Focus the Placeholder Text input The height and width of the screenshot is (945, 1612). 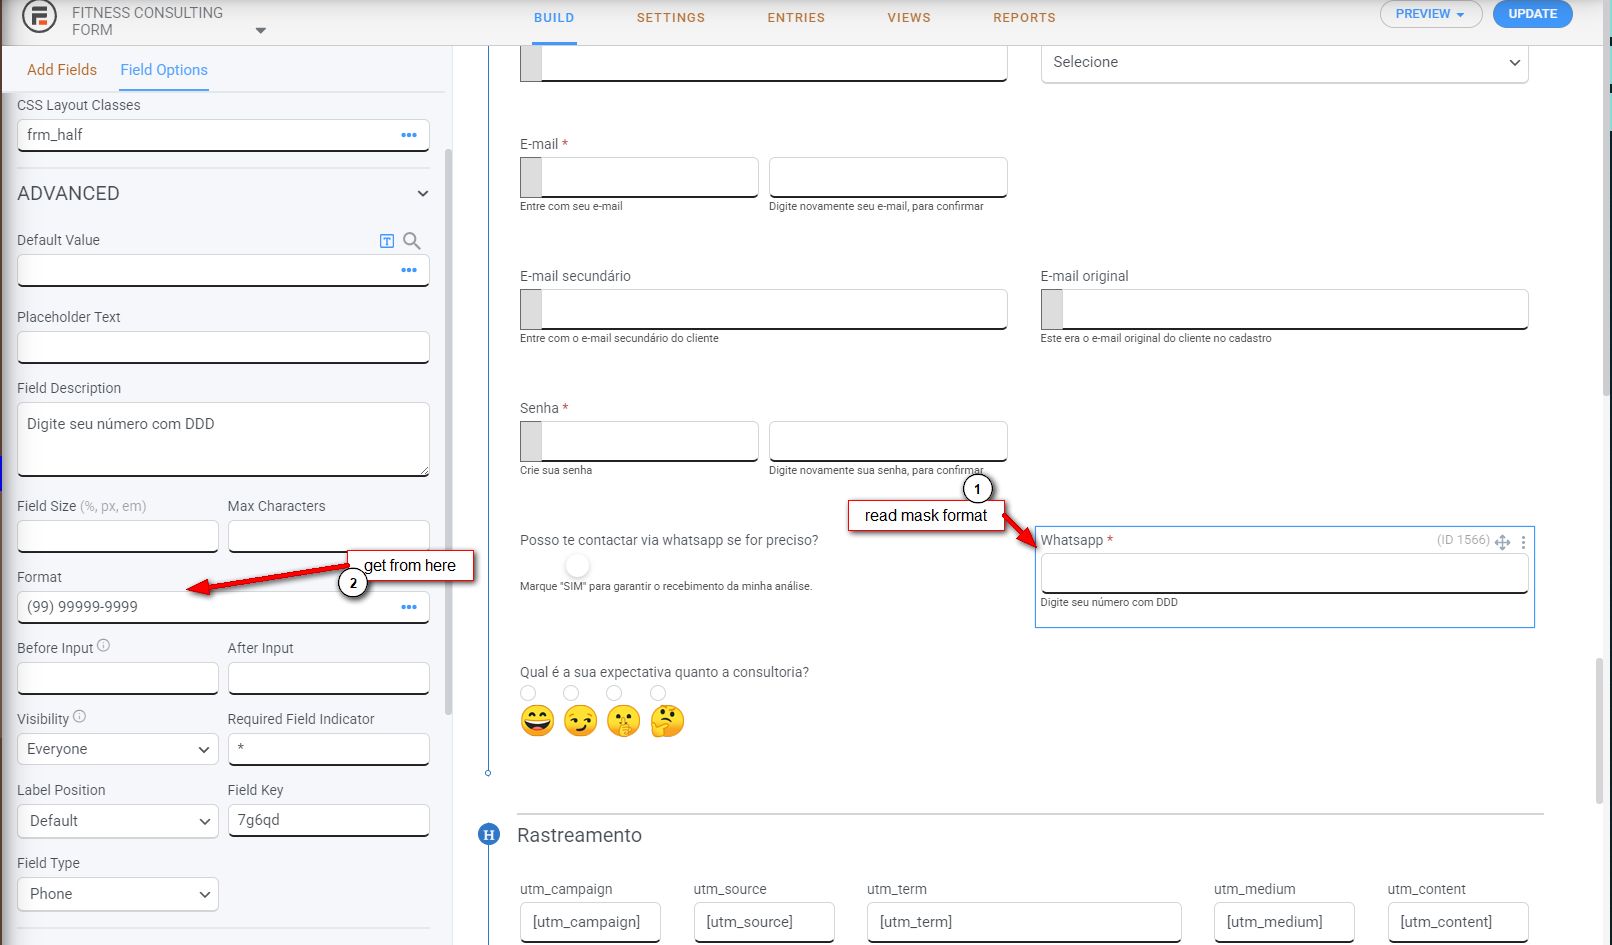click(223, 347)
